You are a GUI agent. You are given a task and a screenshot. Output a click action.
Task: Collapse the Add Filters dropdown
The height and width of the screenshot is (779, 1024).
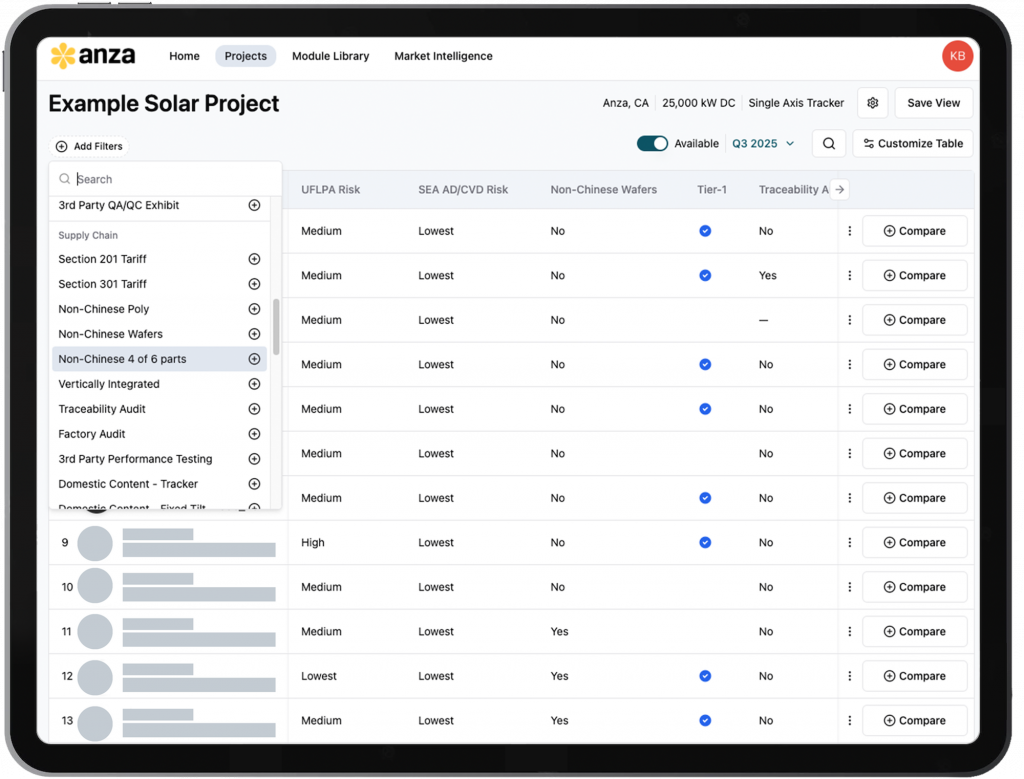[89, 147]
